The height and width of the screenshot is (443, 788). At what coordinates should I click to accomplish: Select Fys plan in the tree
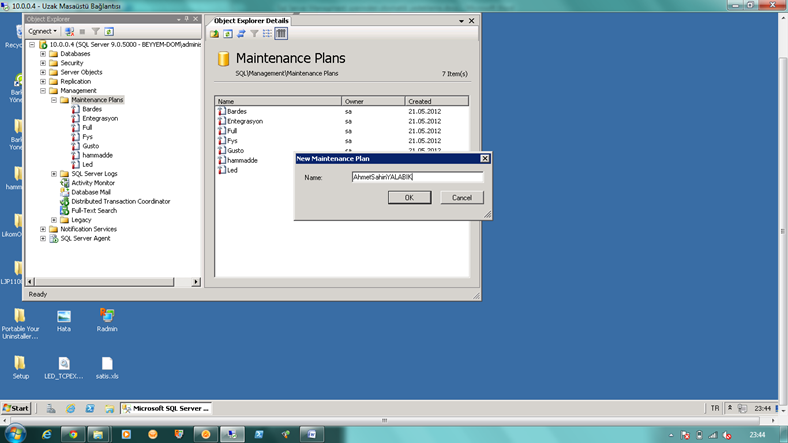pyautogui.click(x=87, y=137)
